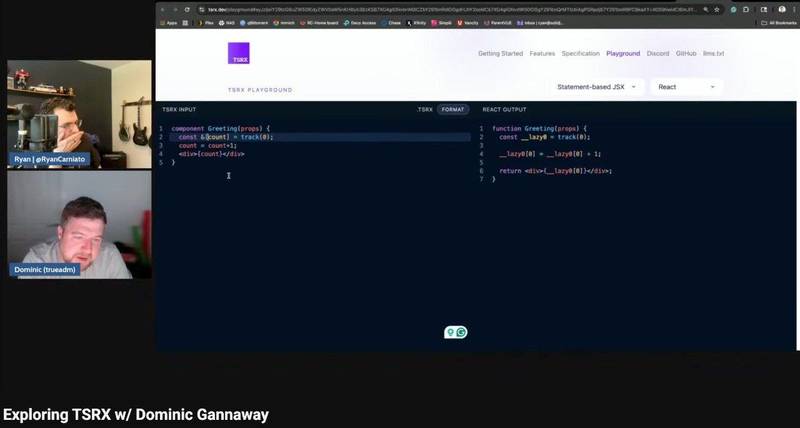Click output line 'const __lazy0 = track(0);'
This screenshot has width=800, height=428.
[x=544, y=137]
